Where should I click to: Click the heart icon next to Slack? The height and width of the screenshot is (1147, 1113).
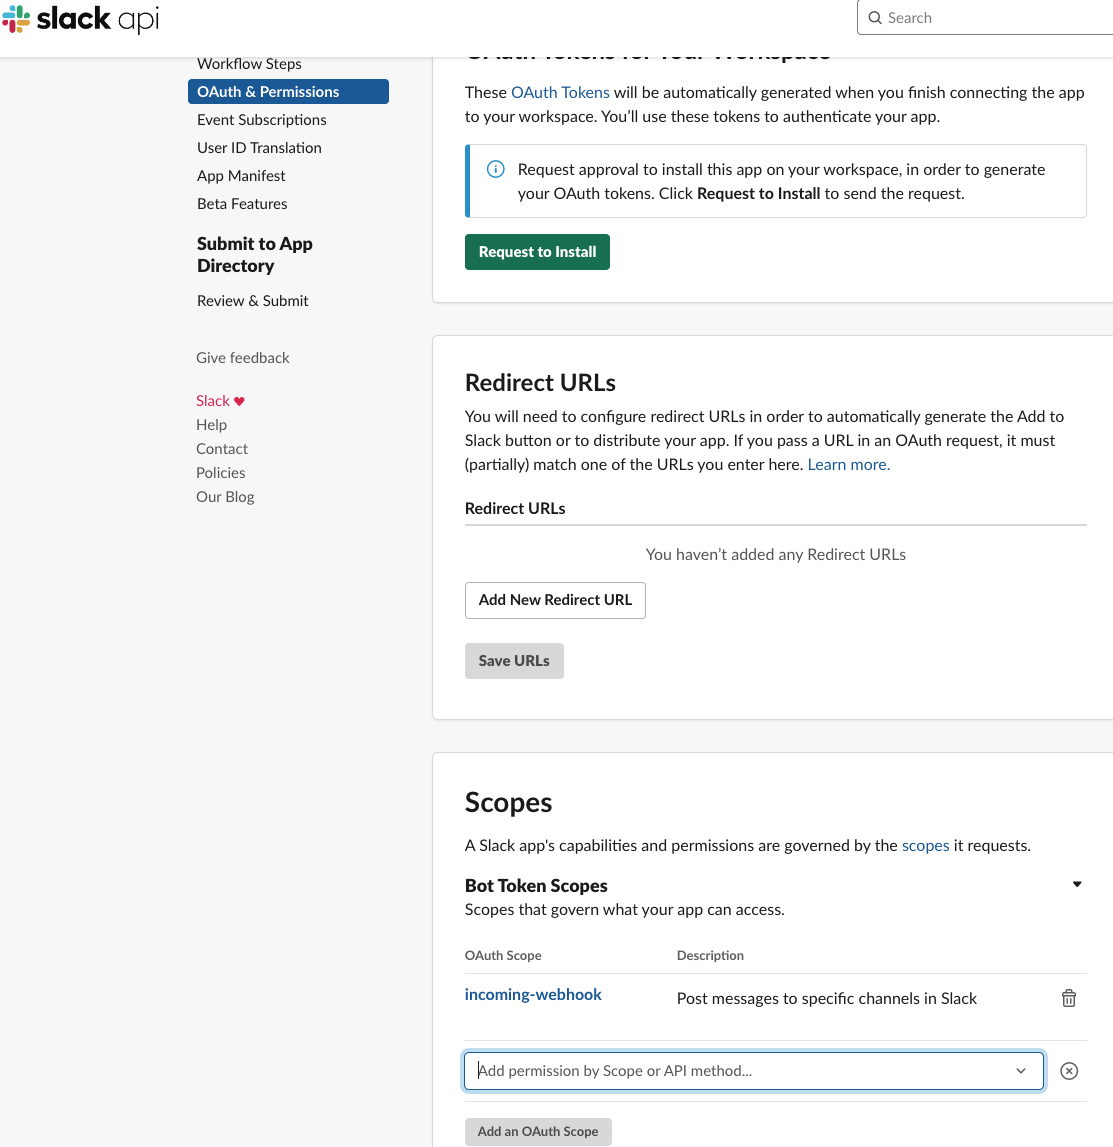(x=239, y=400)
